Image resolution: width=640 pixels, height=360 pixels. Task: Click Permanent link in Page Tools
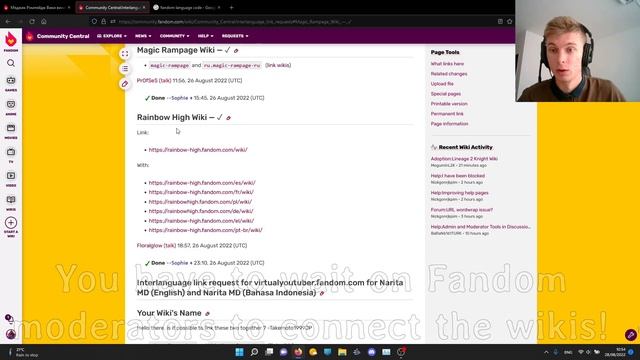pos(447,114)
